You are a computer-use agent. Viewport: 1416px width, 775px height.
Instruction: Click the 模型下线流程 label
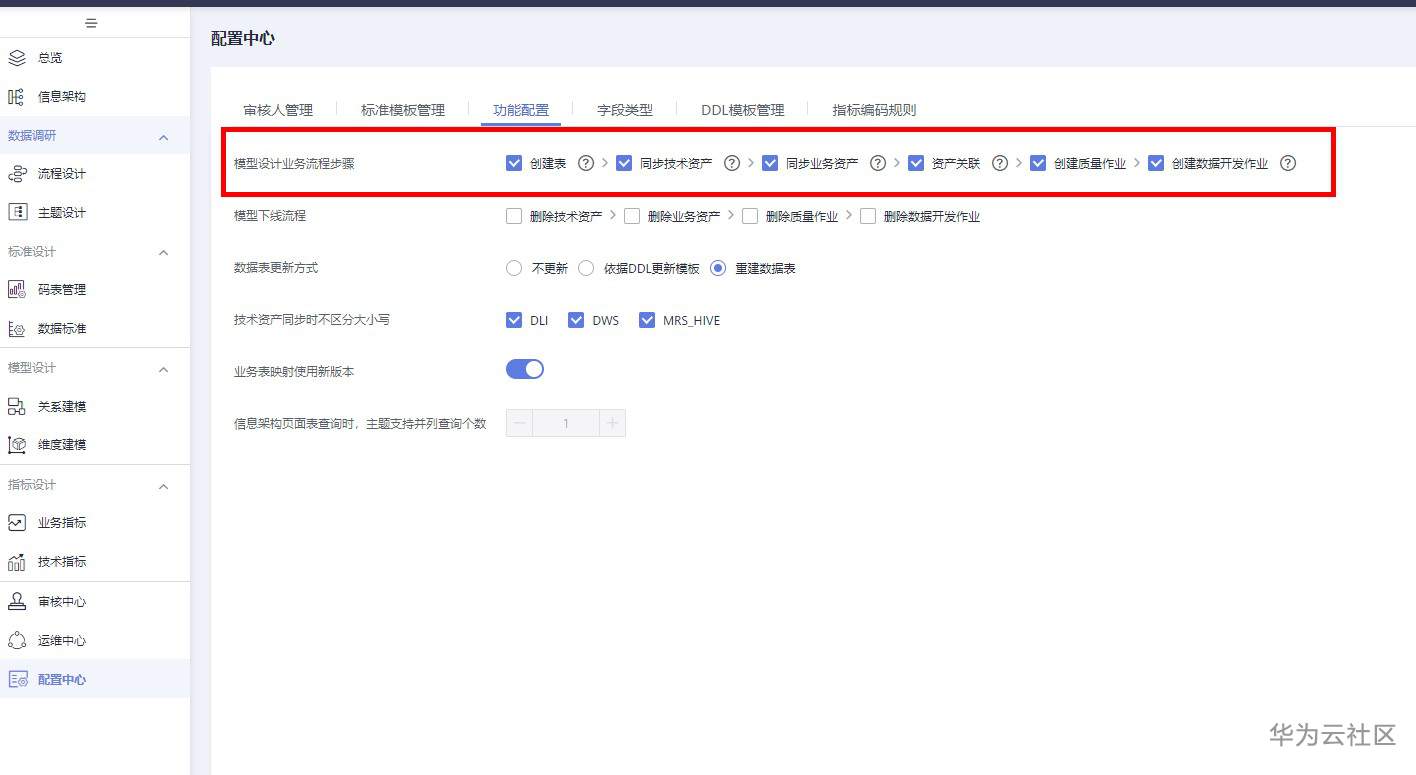270,216
